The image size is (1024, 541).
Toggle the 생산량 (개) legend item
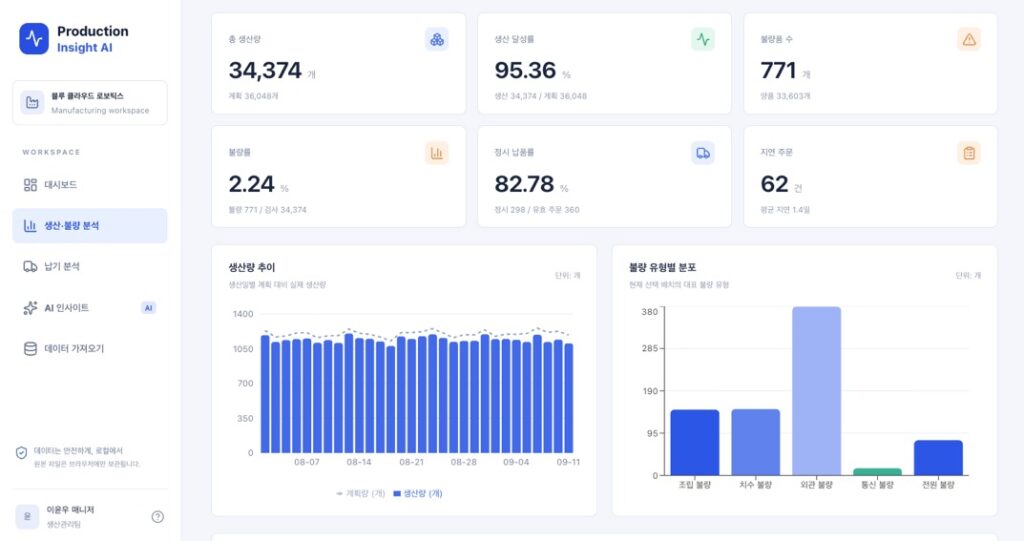(x=418, y=494)
